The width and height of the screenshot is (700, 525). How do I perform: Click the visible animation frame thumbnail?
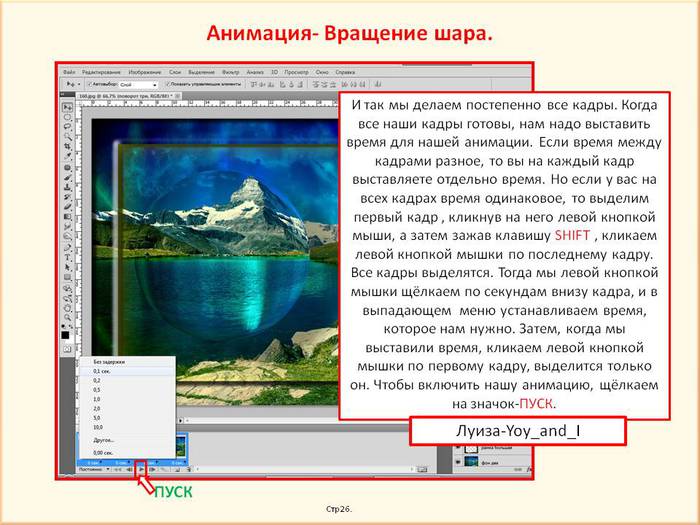tap(181, 446)
